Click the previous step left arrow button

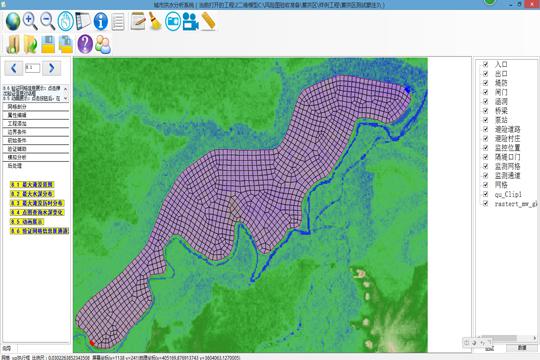tap(14, 68)
